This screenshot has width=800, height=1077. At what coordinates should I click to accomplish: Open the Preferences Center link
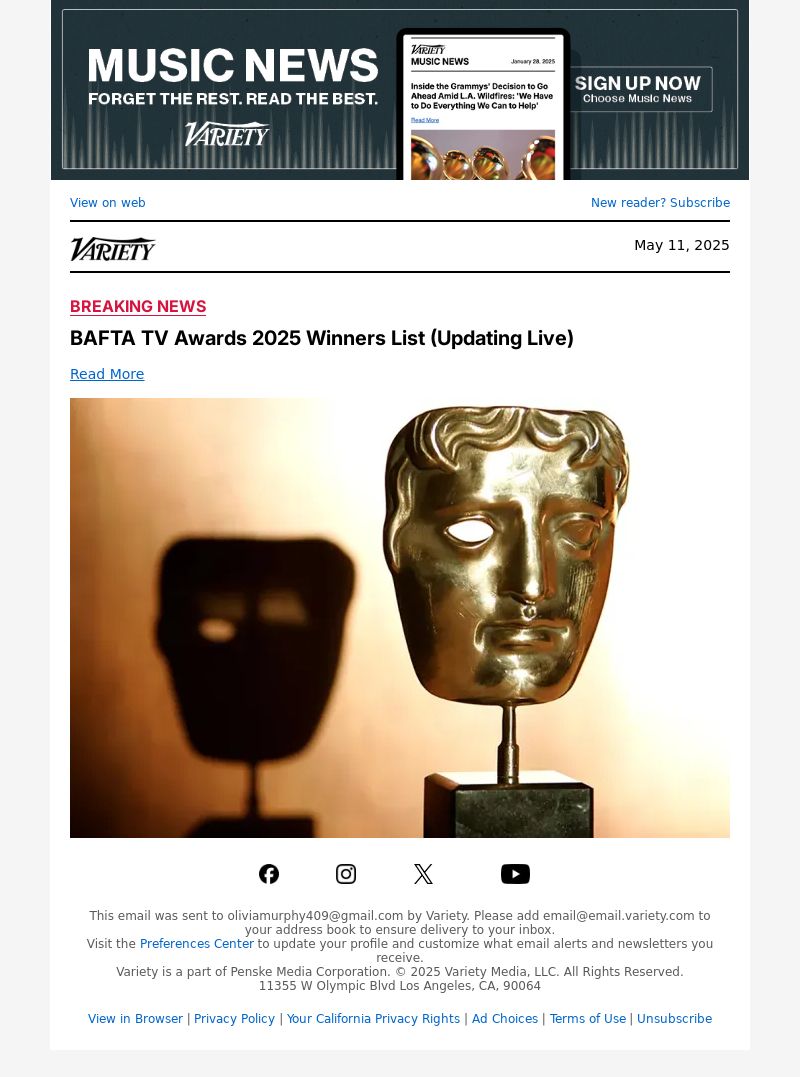196,944
